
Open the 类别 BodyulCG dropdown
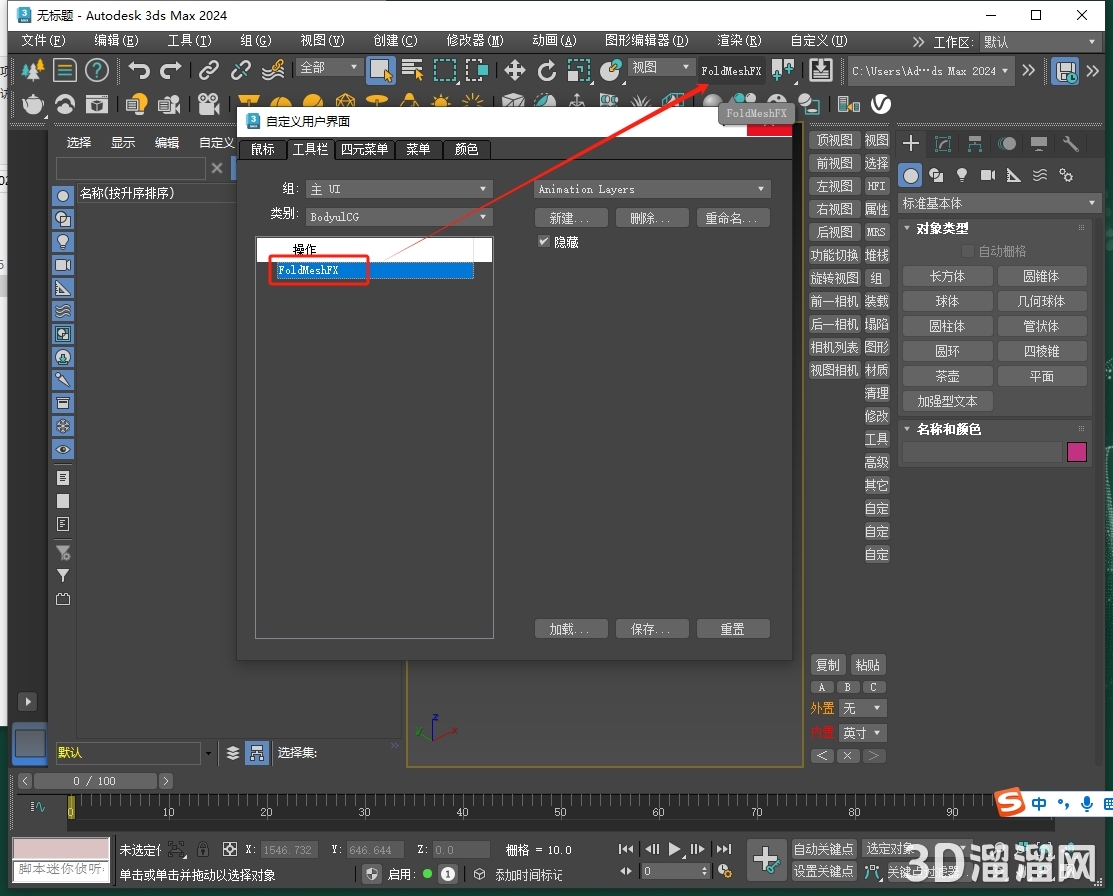399,217
